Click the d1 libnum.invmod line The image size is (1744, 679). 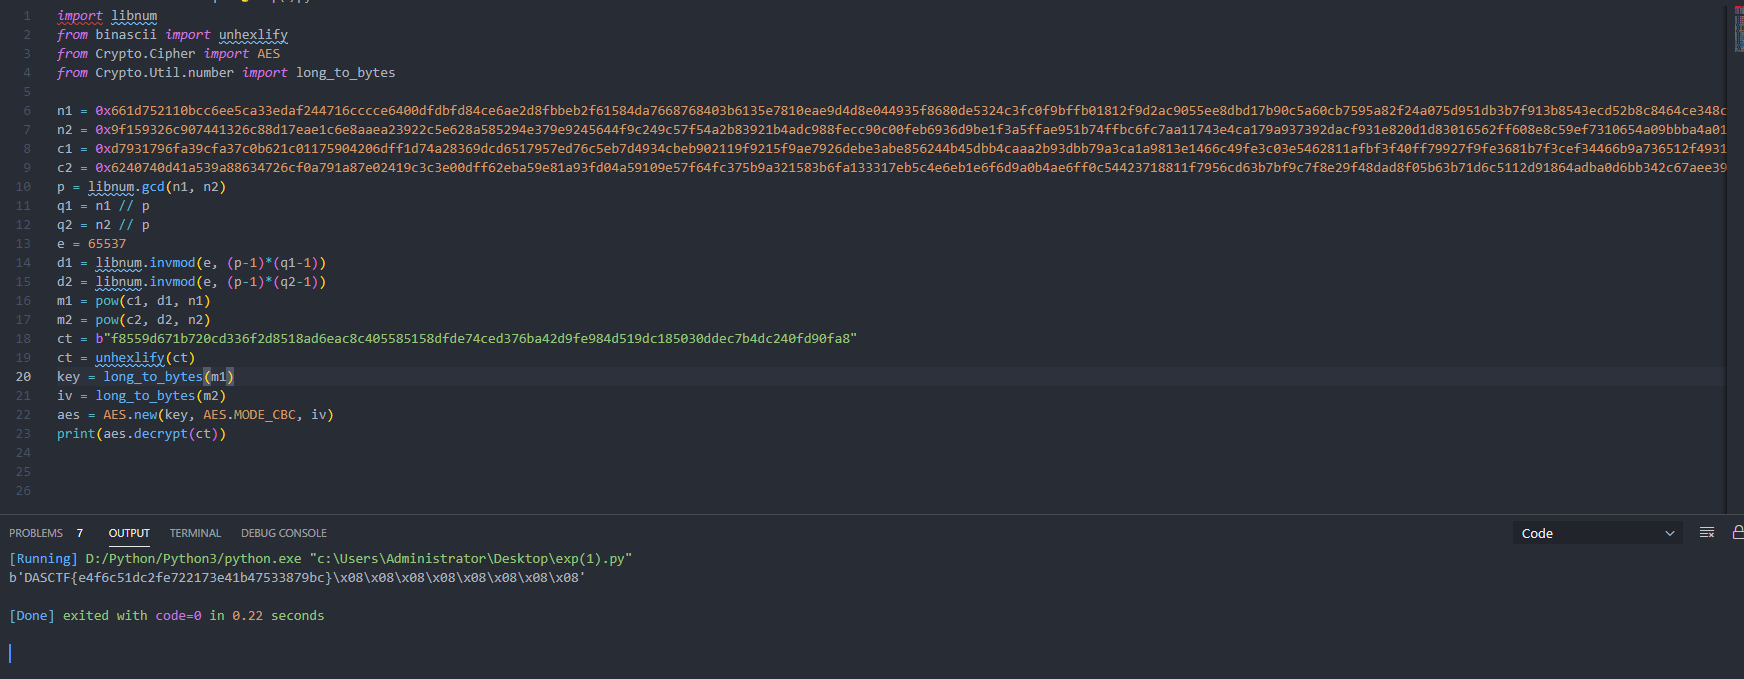click(191, 263)
